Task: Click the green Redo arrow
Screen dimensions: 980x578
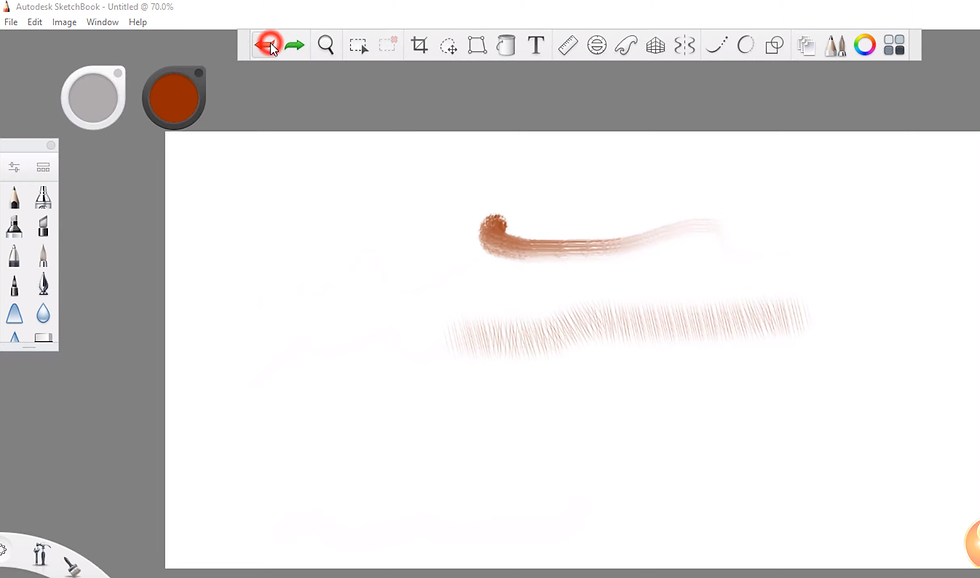Action: pyautogui.click(x=294, y=45)
